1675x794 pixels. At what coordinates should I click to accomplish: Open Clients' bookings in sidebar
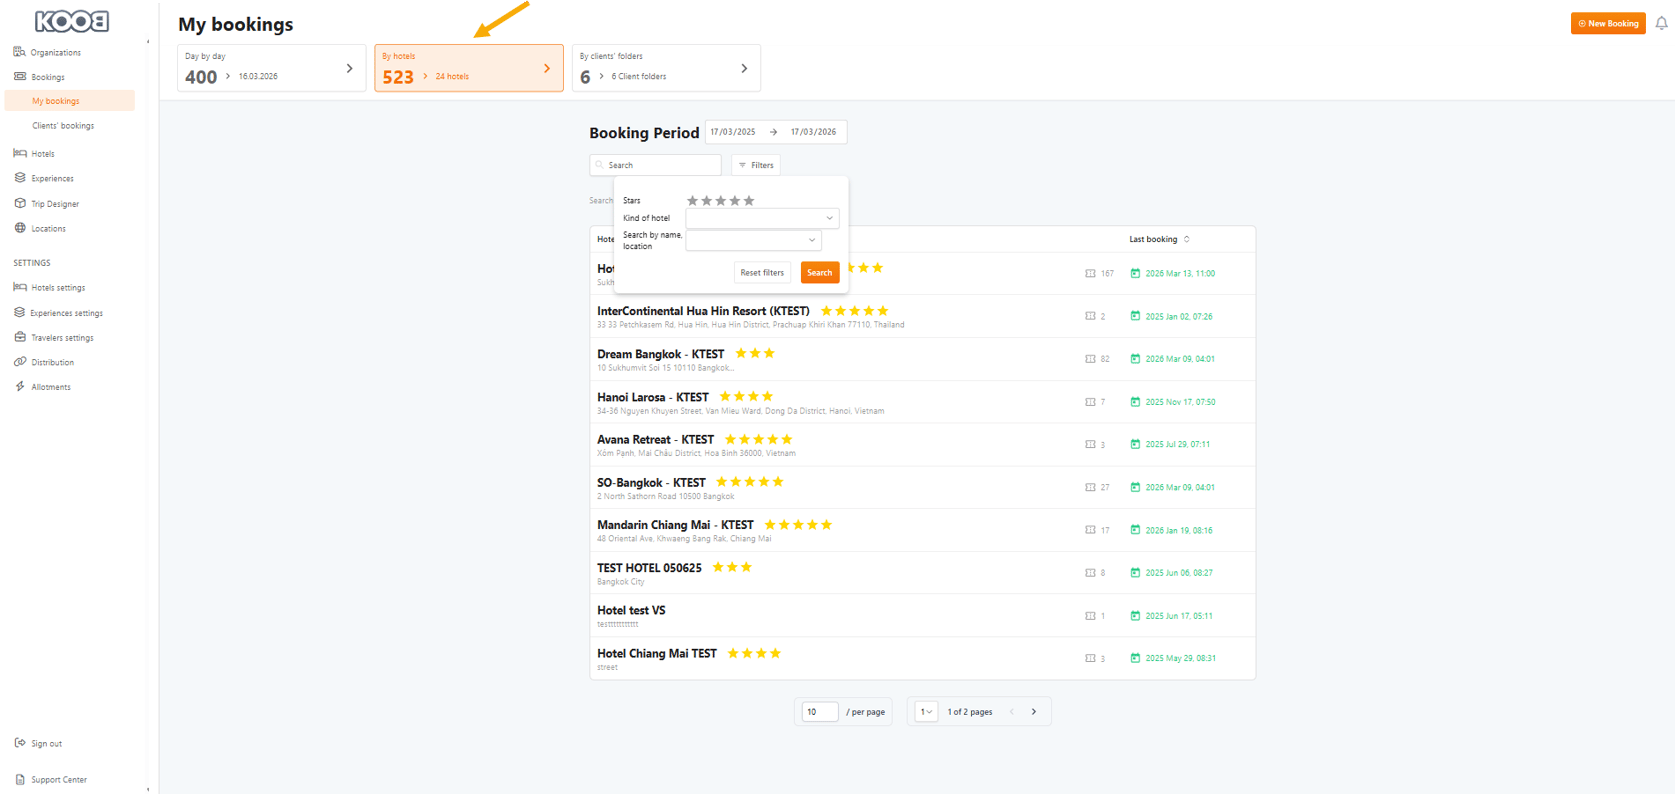(63, 126)
